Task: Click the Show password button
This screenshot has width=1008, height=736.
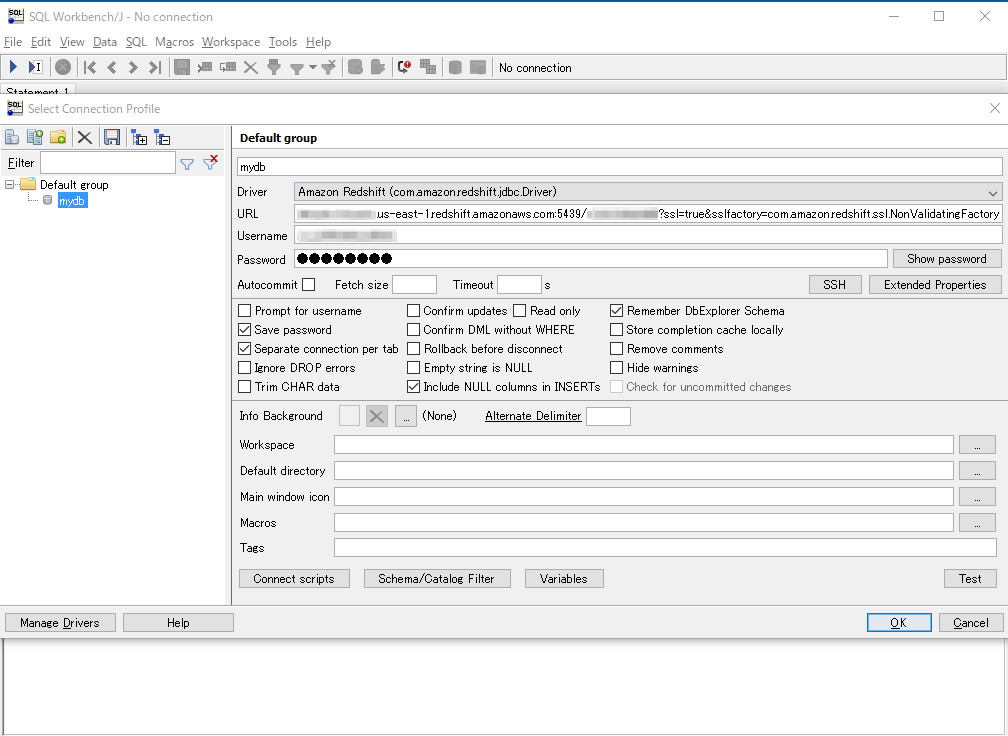Action: [945, 259]
